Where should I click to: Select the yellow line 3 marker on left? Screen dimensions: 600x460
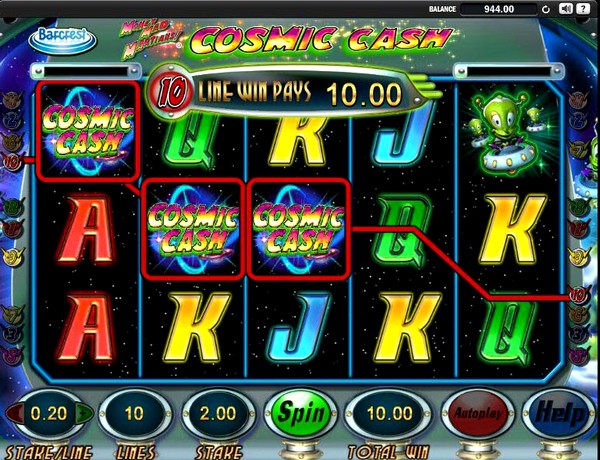12,256
